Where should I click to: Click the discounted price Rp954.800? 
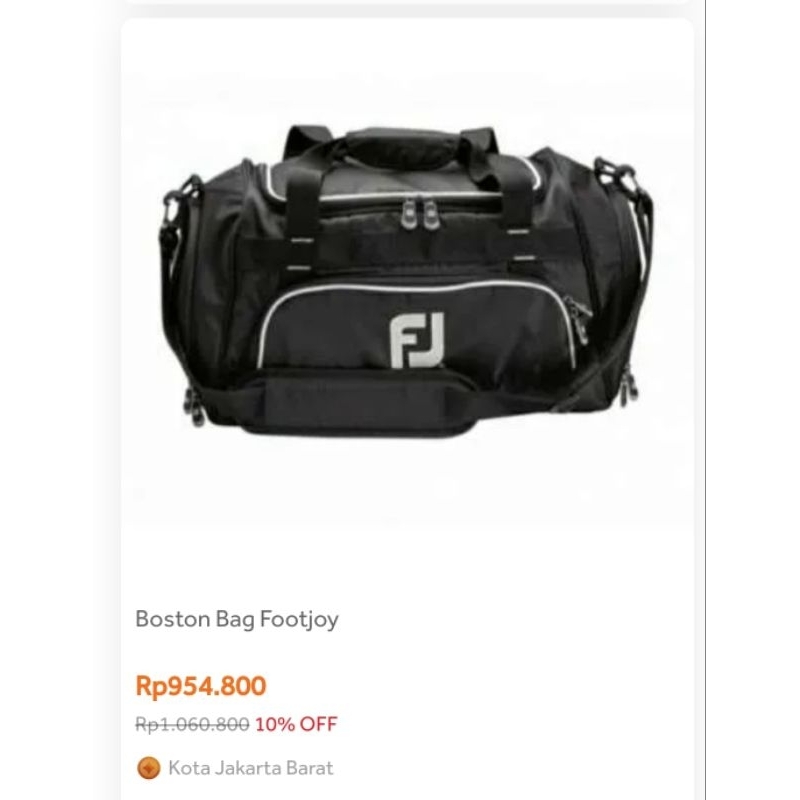point(201,686)
